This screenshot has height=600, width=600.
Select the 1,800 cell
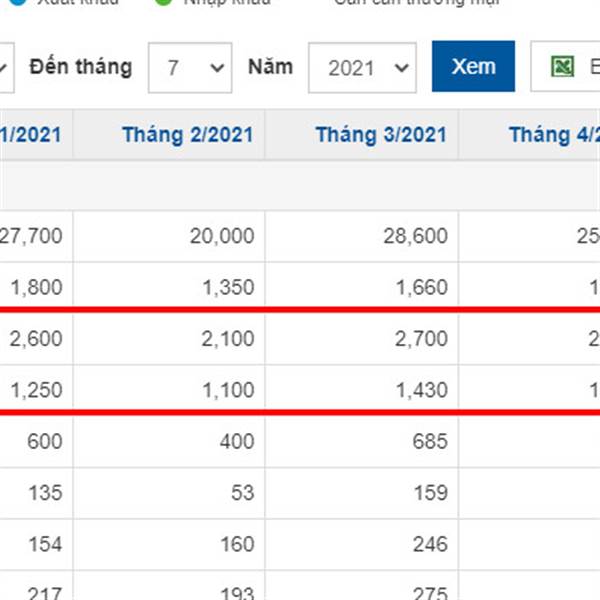(x=36, y=287)
